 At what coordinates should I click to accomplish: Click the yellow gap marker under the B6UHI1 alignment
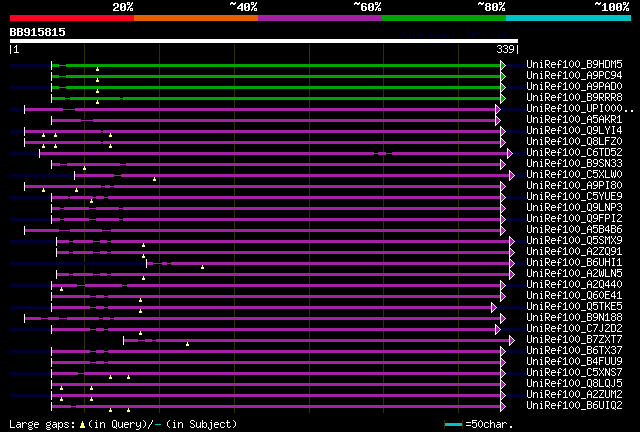[202, 267]
